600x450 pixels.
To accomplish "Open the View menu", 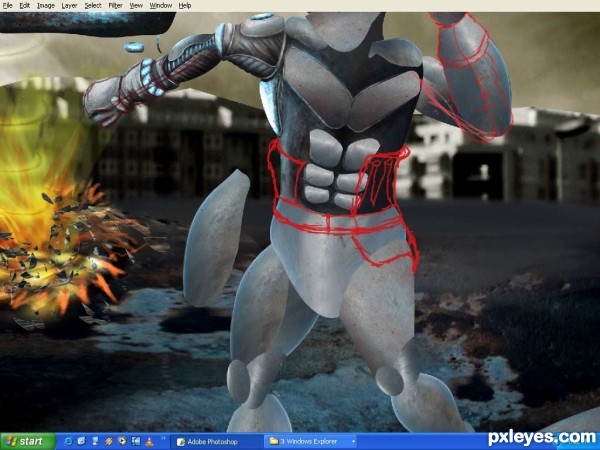I will (136, 6).
